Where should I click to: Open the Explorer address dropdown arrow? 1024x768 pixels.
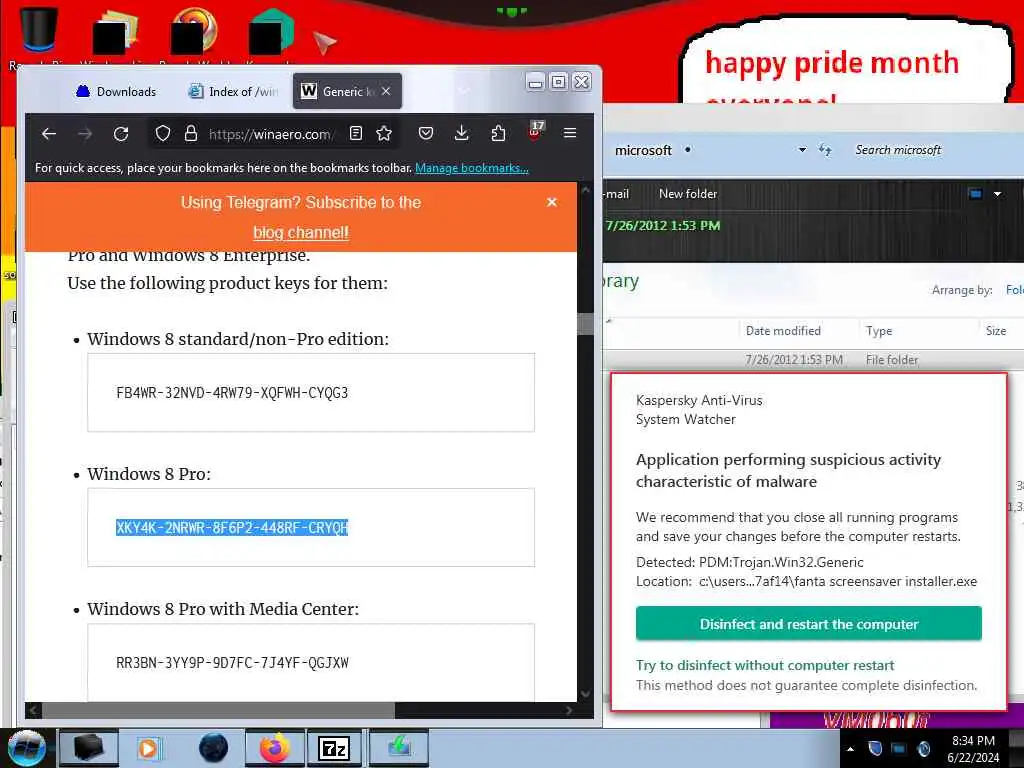pos(802,150)
